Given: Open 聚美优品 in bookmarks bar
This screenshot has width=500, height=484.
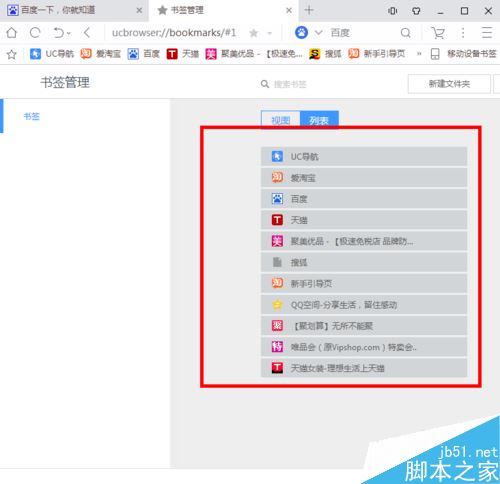Looking at the screenshot, I should (254, 54).
